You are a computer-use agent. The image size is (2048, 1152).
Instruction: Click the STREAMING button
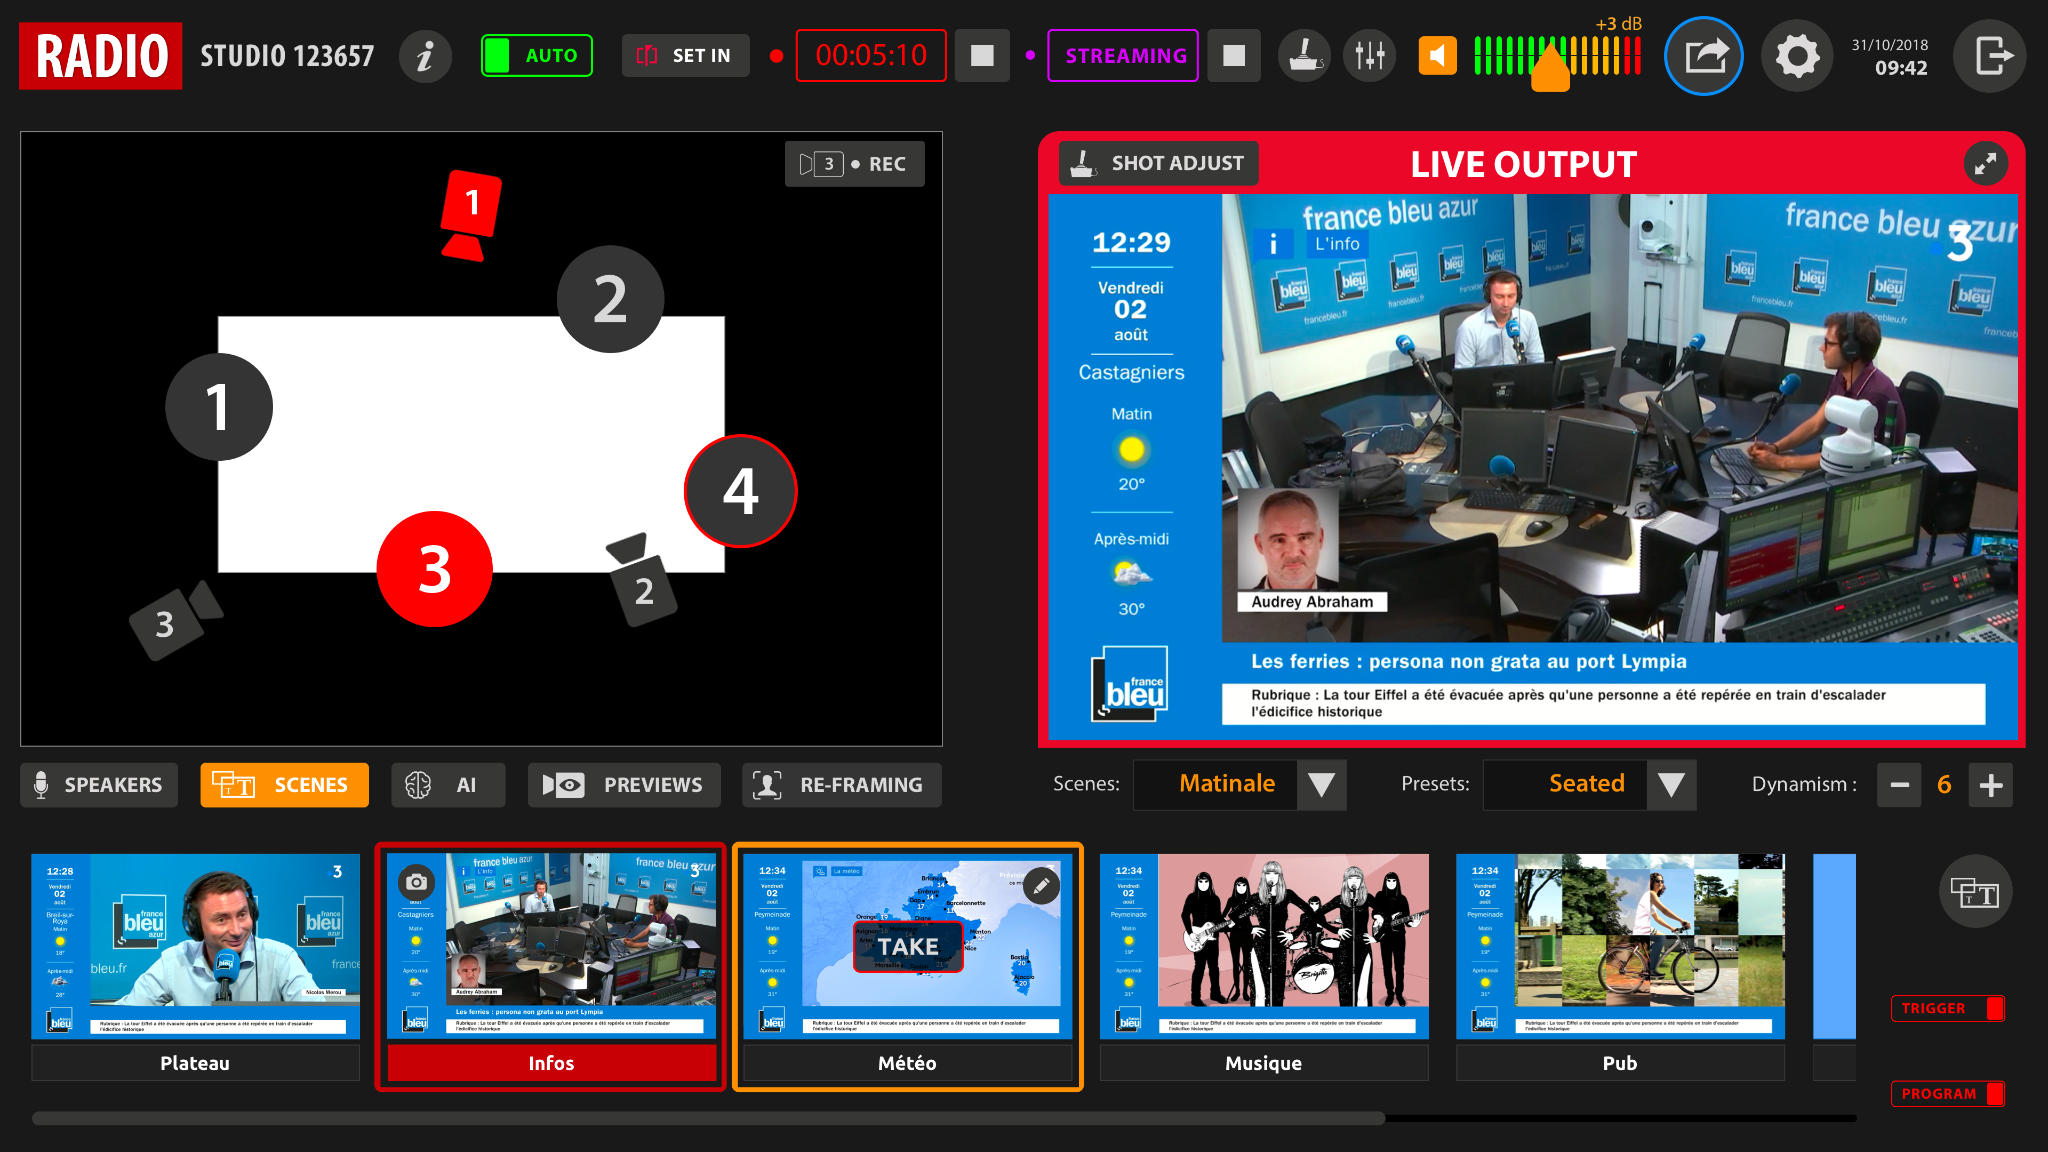[1123, 56]
